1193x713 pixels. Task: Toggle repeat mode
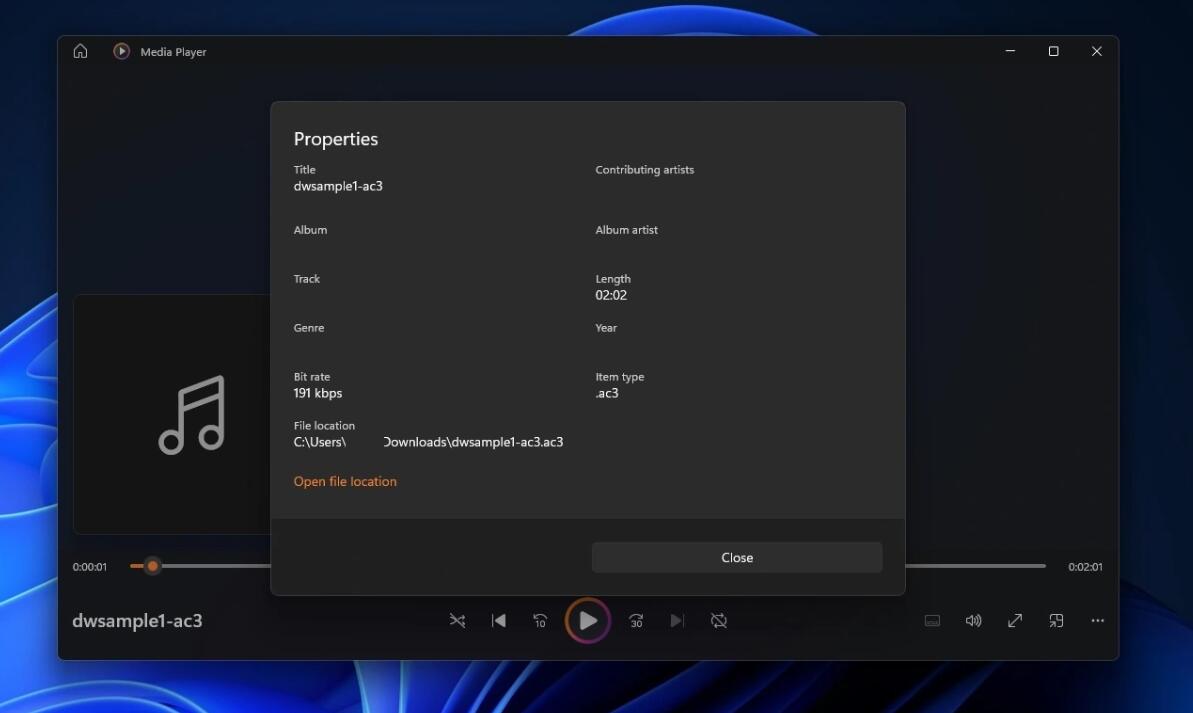pos(718,621)
